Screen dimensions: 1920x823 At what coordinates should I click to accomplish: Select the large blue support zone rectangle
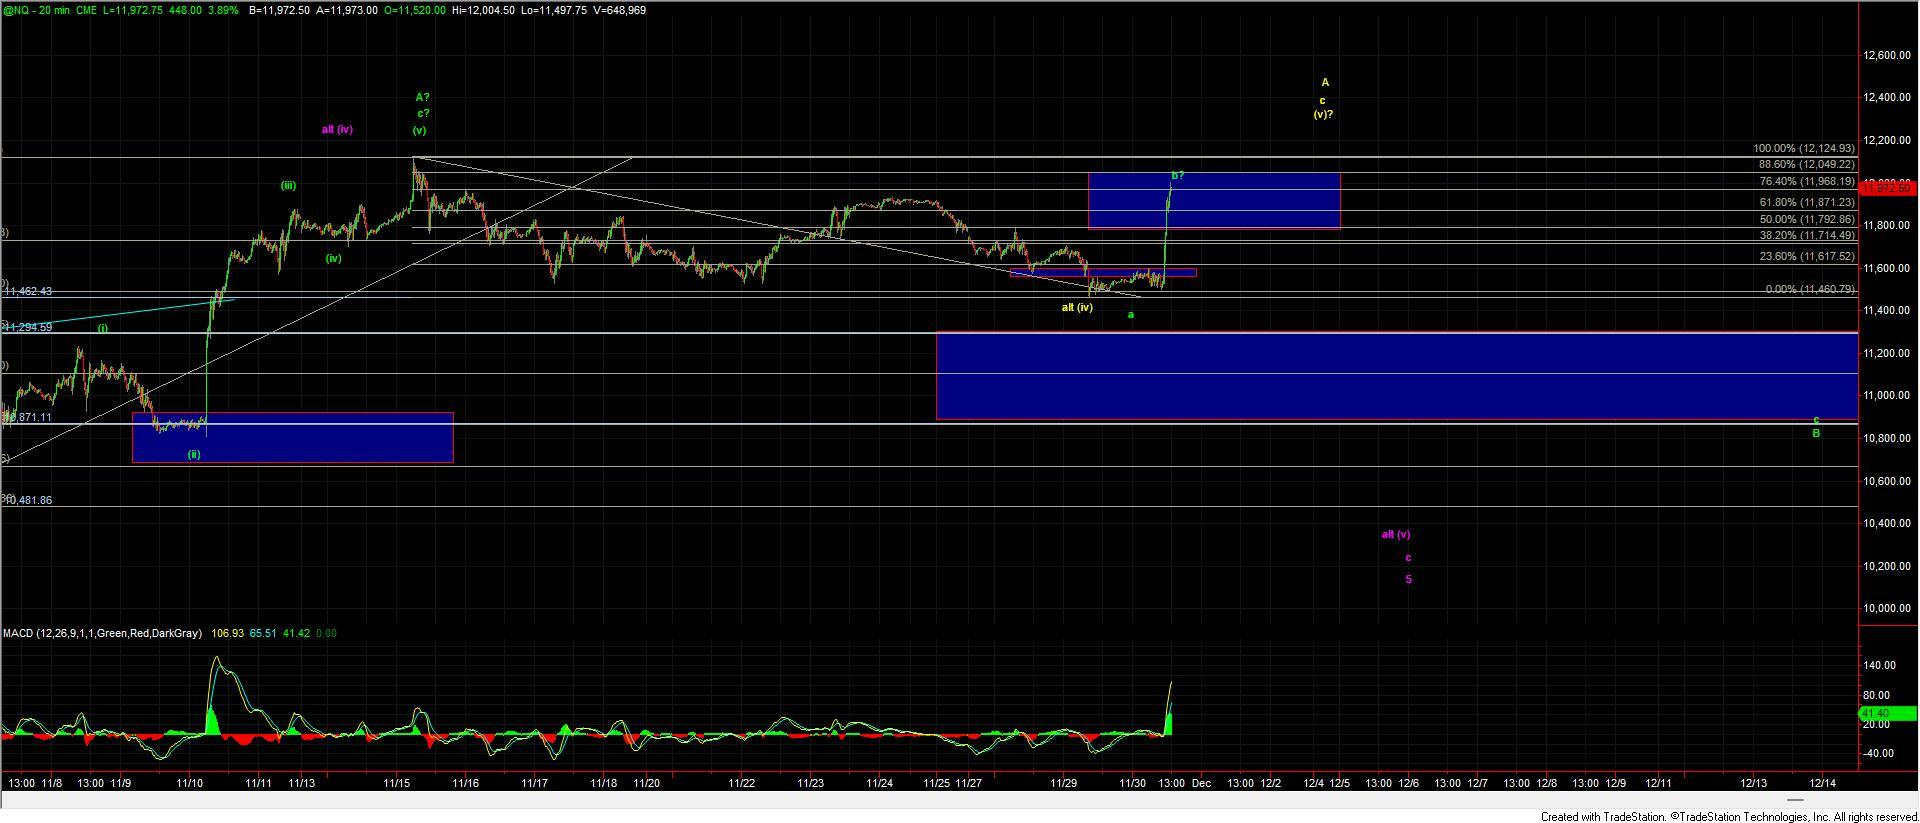point(1397,376)
